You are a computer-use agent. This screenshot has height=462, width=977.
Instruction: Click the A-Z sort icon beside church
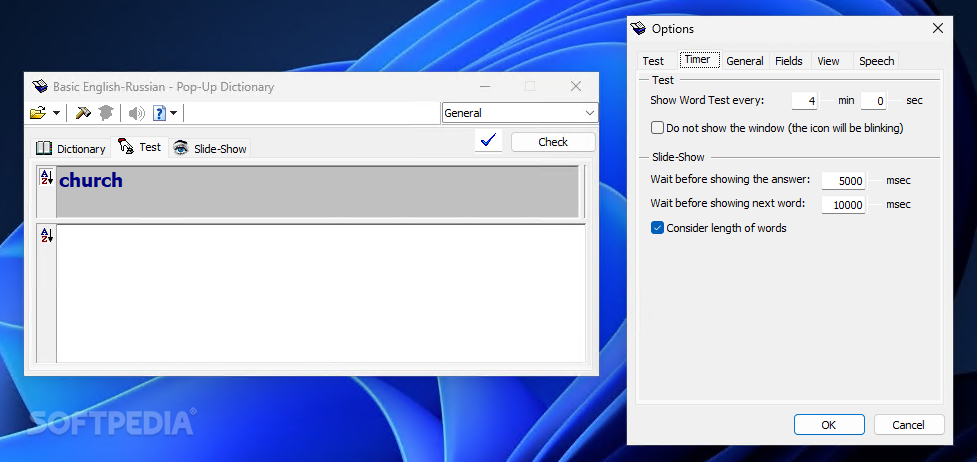[47, 176]
